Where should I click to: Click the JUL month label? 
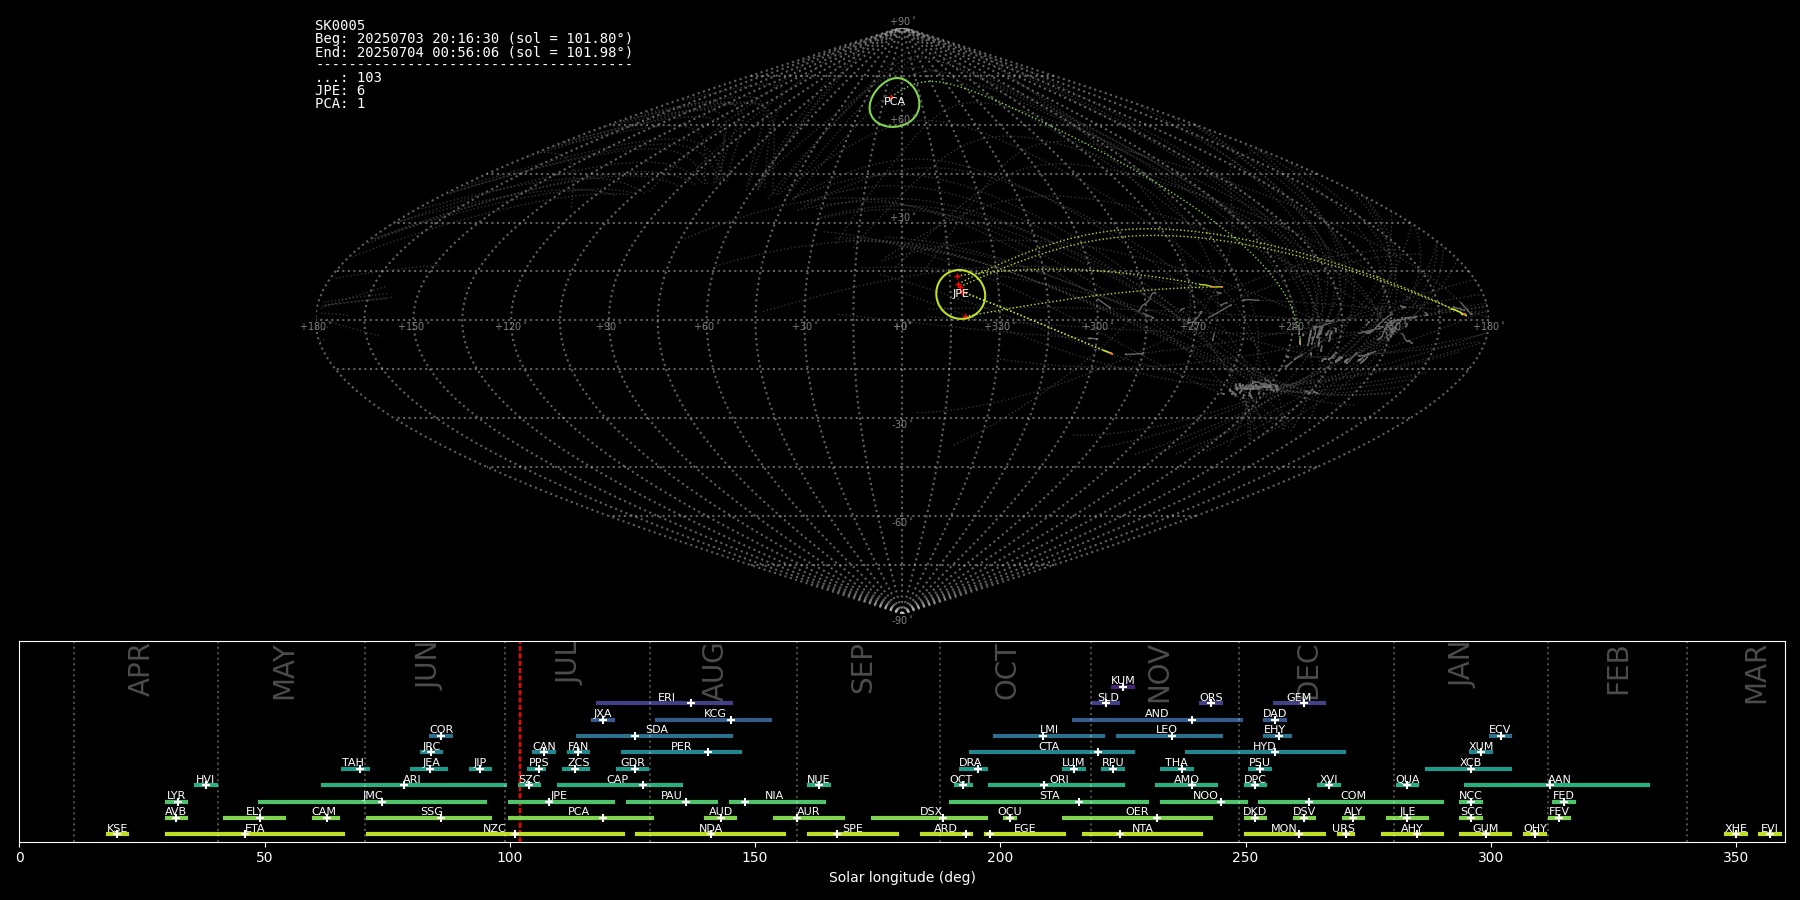(x=567, y=663)
